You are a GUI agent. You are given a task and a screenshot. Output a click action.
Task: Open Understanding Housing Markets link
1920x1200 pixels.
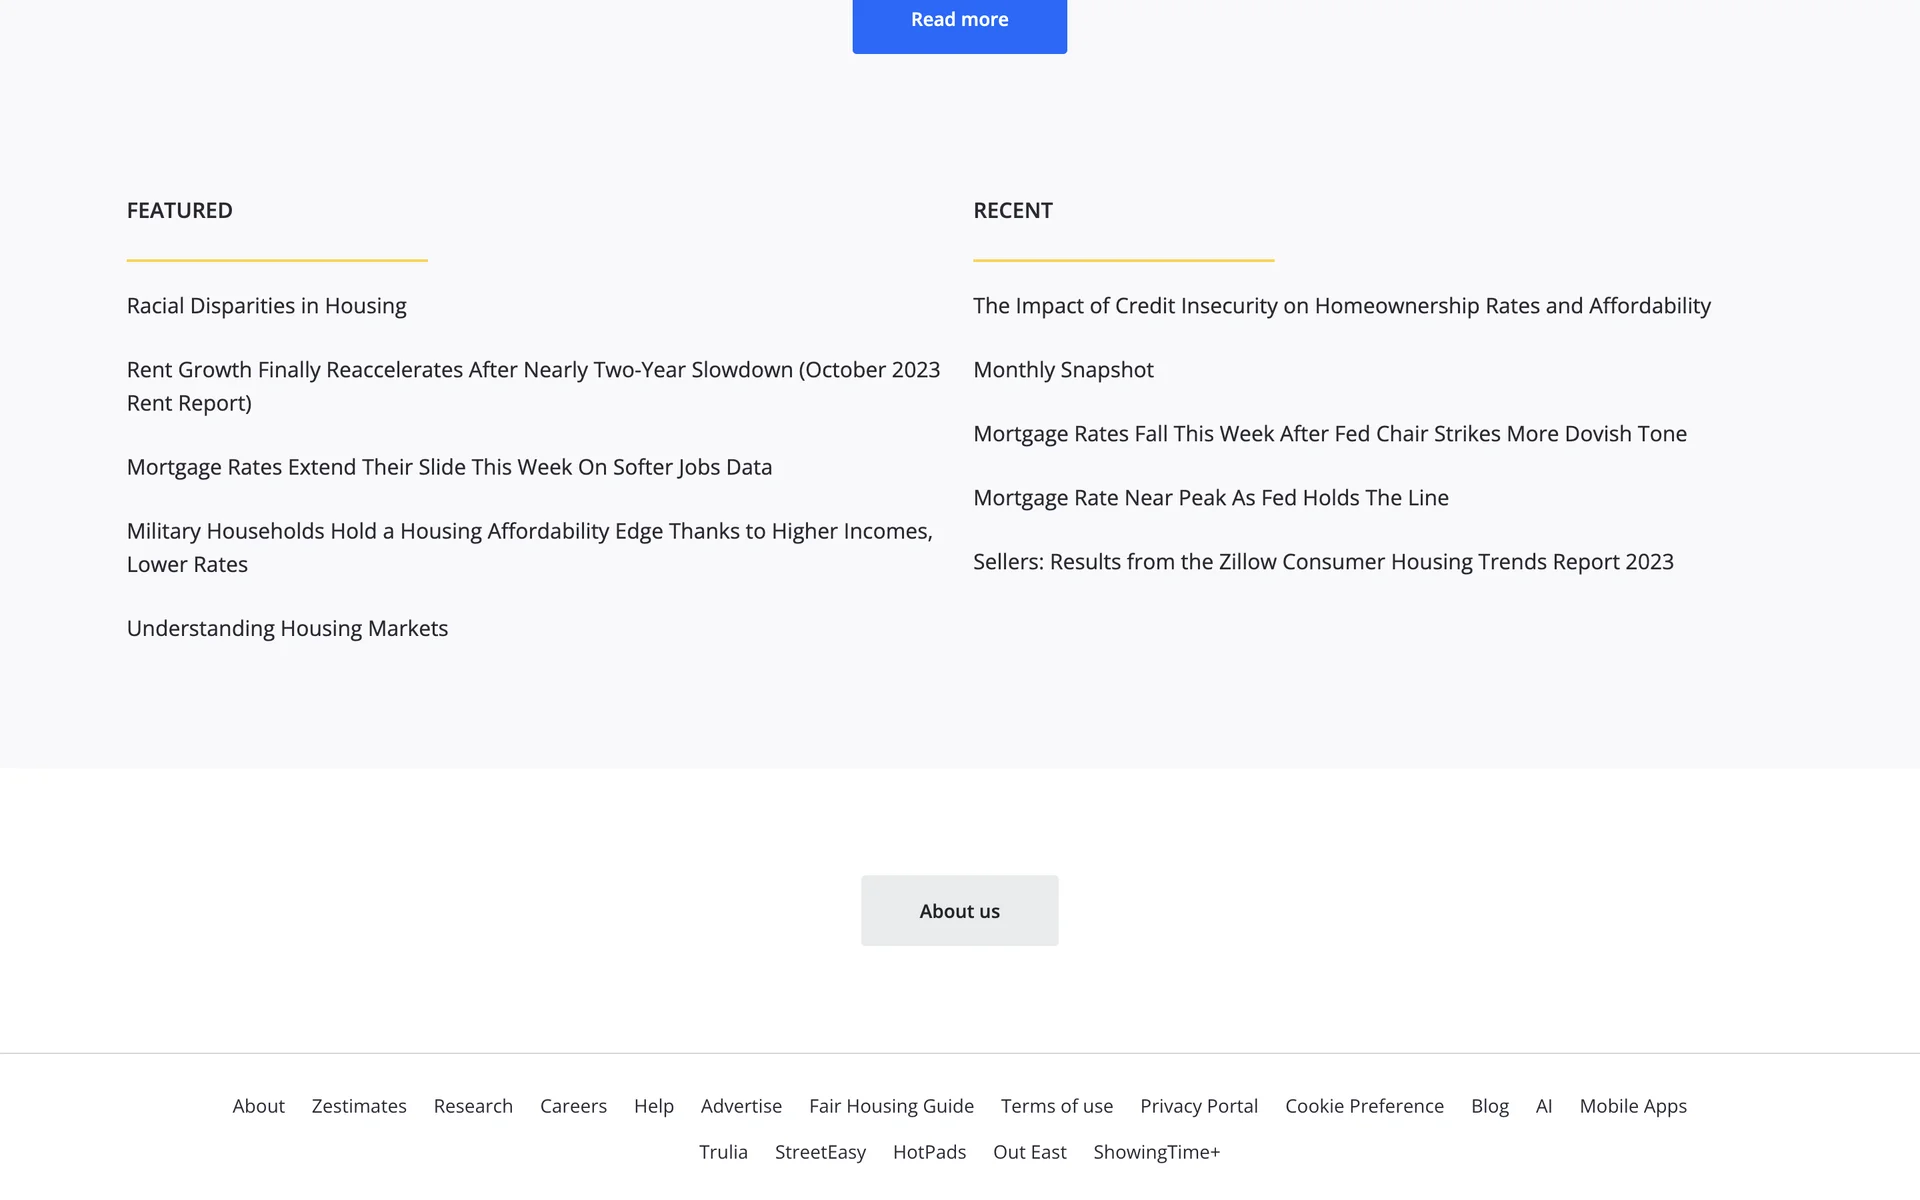287,628
